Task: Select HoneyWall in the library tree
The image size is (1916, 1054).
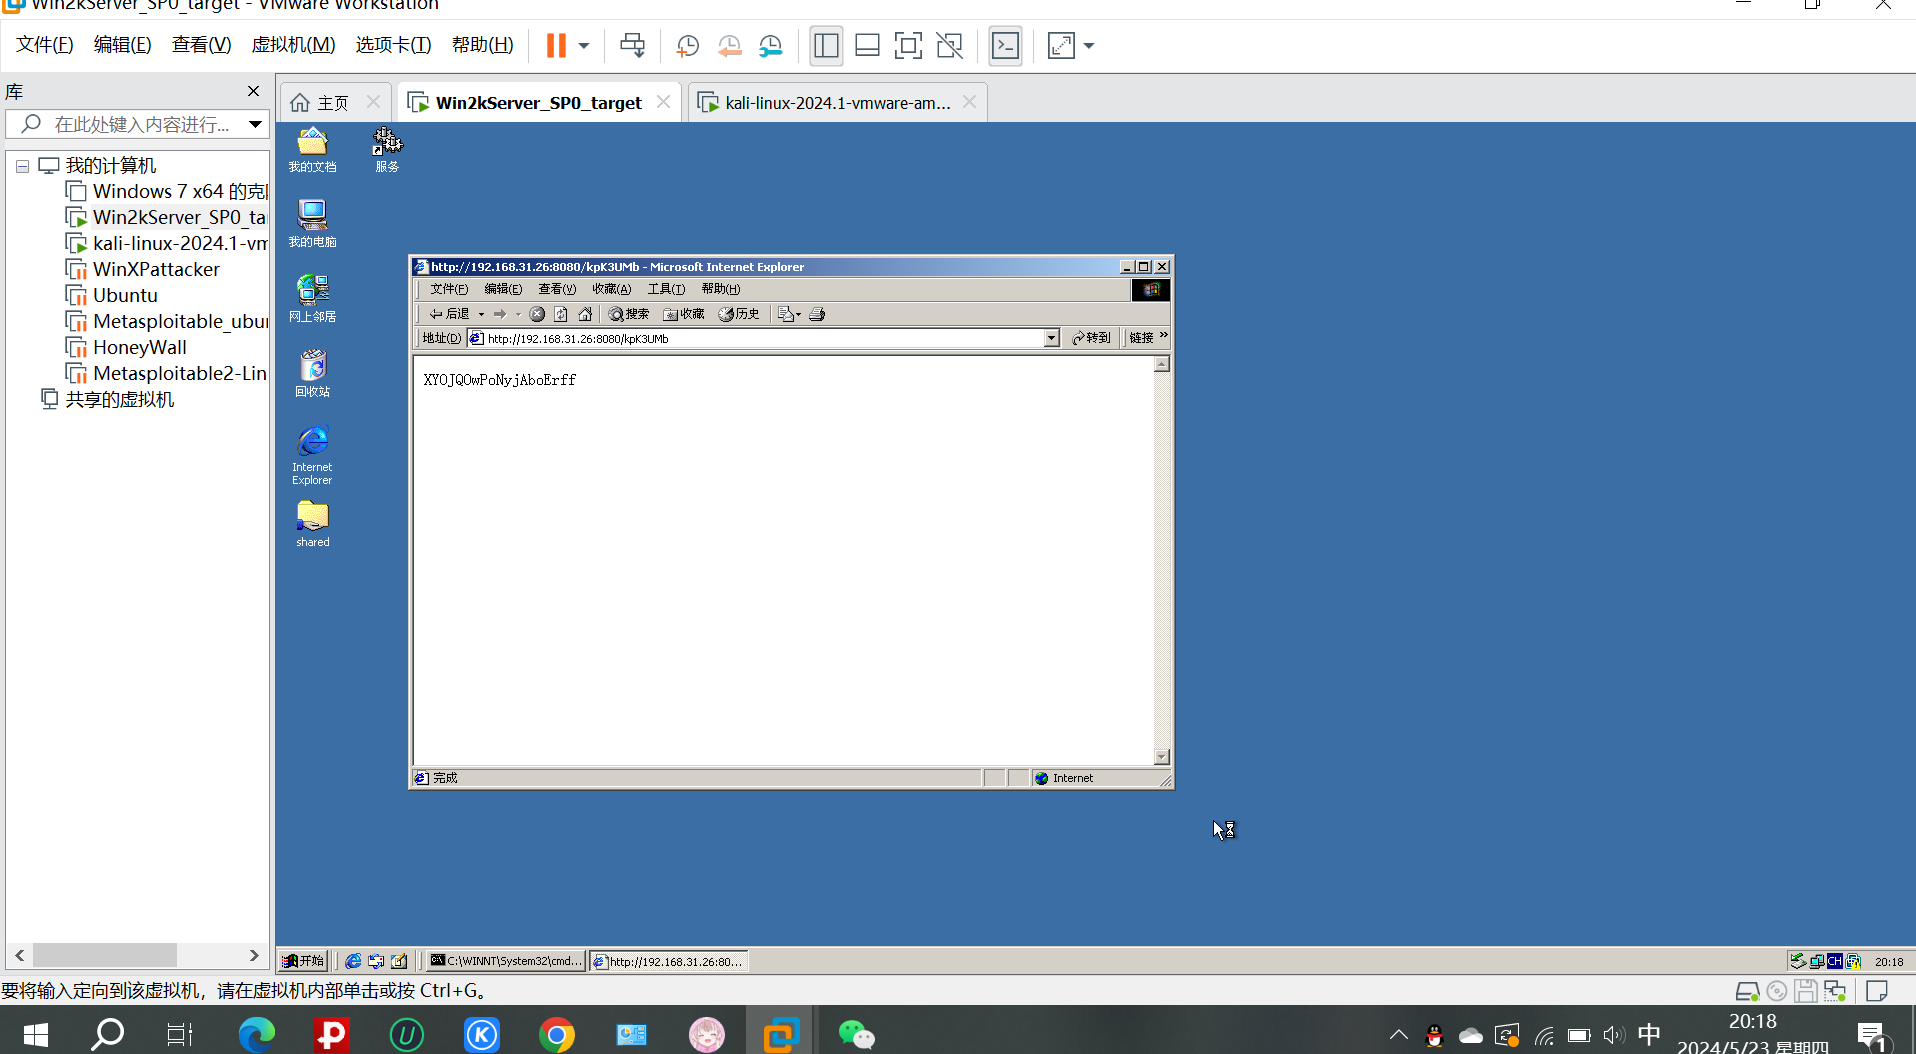Action: click(x=127, y=347)
